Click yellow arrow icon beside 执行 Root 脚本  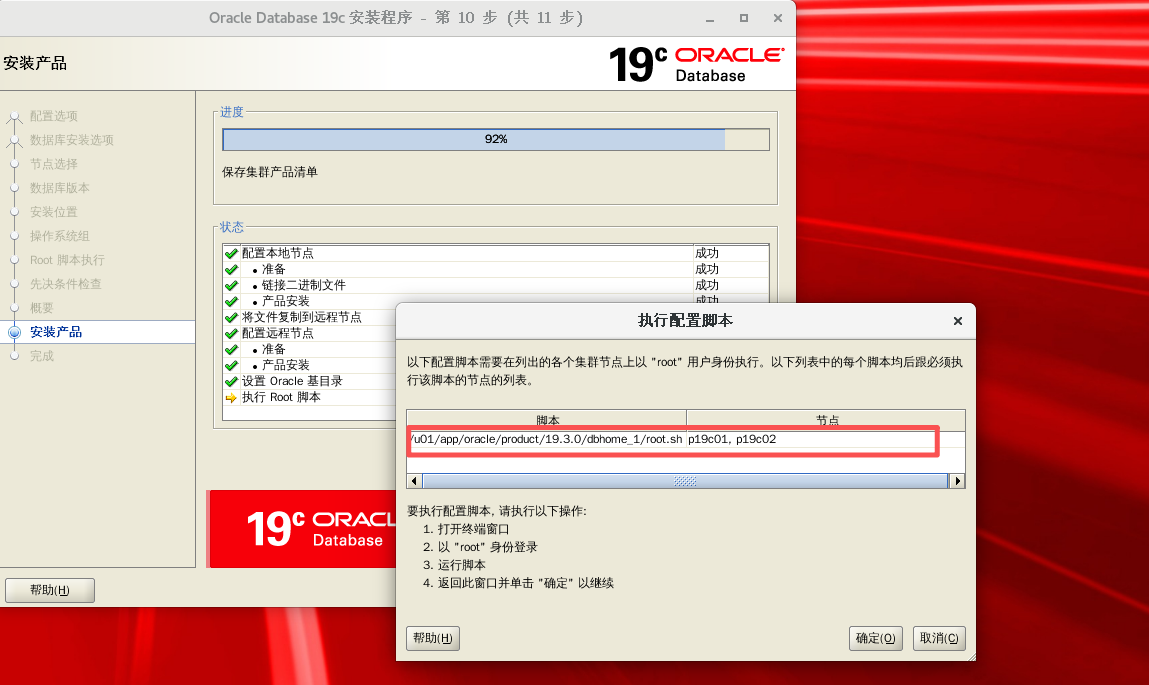tap(232, 398)
